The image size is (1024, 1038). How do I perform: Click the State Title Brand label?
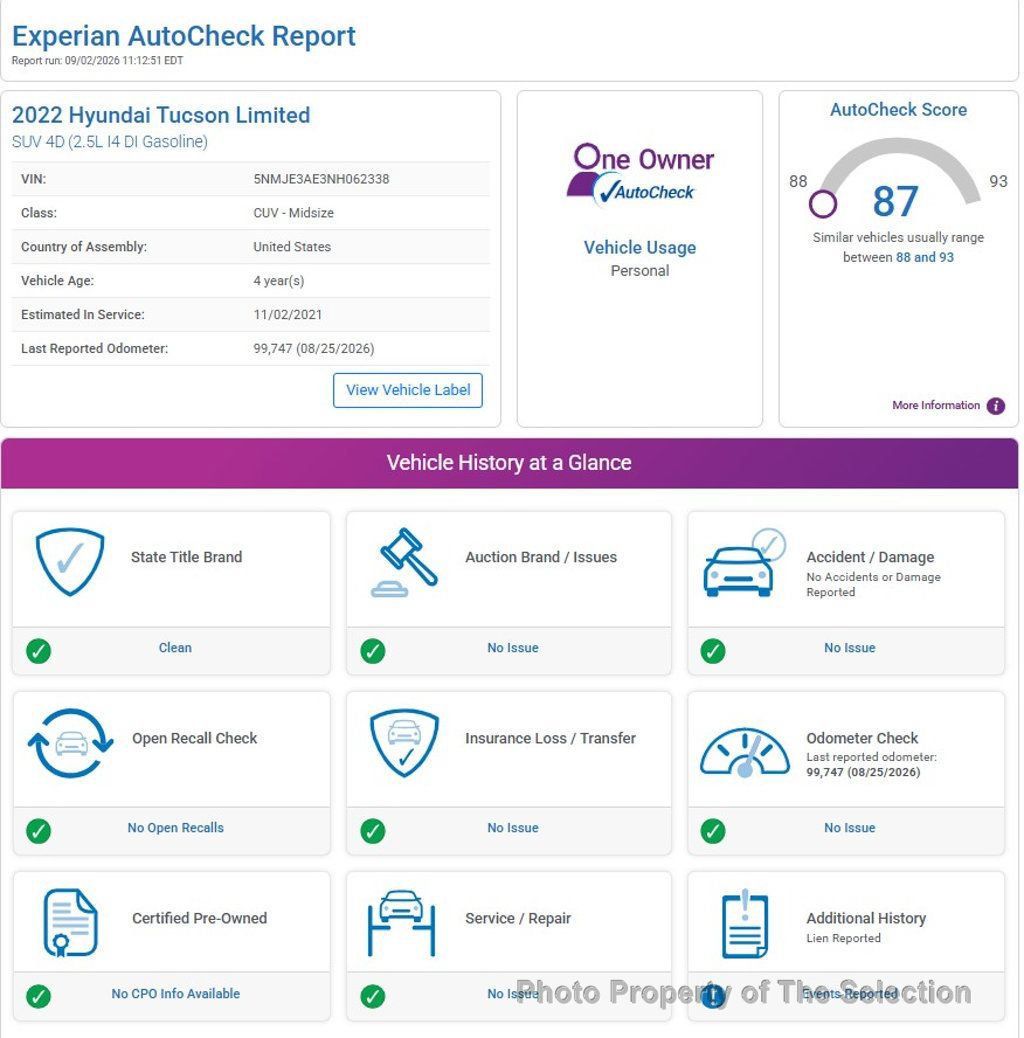point(186,557)
